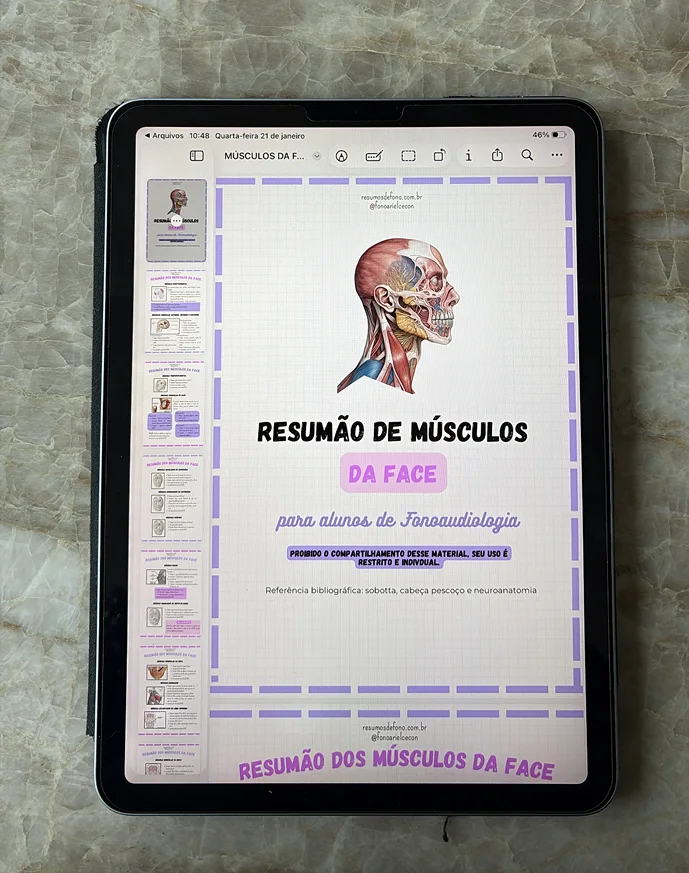Open the form fill signature tool
Screen dimensions: 689x873
[x=373, y=156]
